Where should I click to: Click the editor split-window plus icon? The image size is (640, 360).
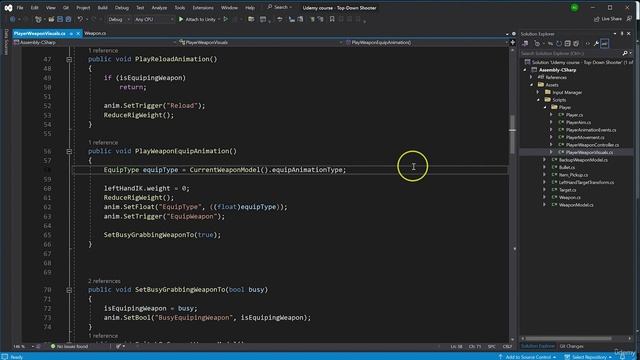click(513, 42)
